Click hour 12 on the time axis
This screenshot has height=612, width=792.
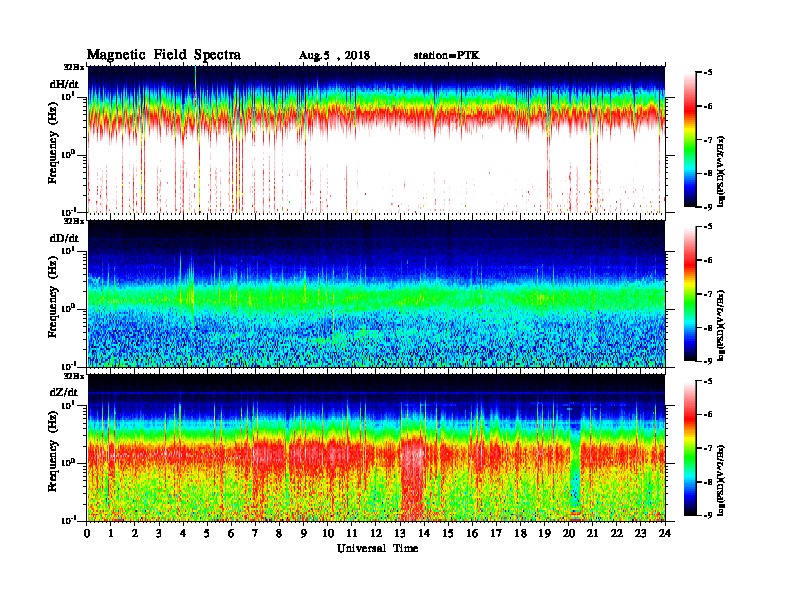(376, 534)
